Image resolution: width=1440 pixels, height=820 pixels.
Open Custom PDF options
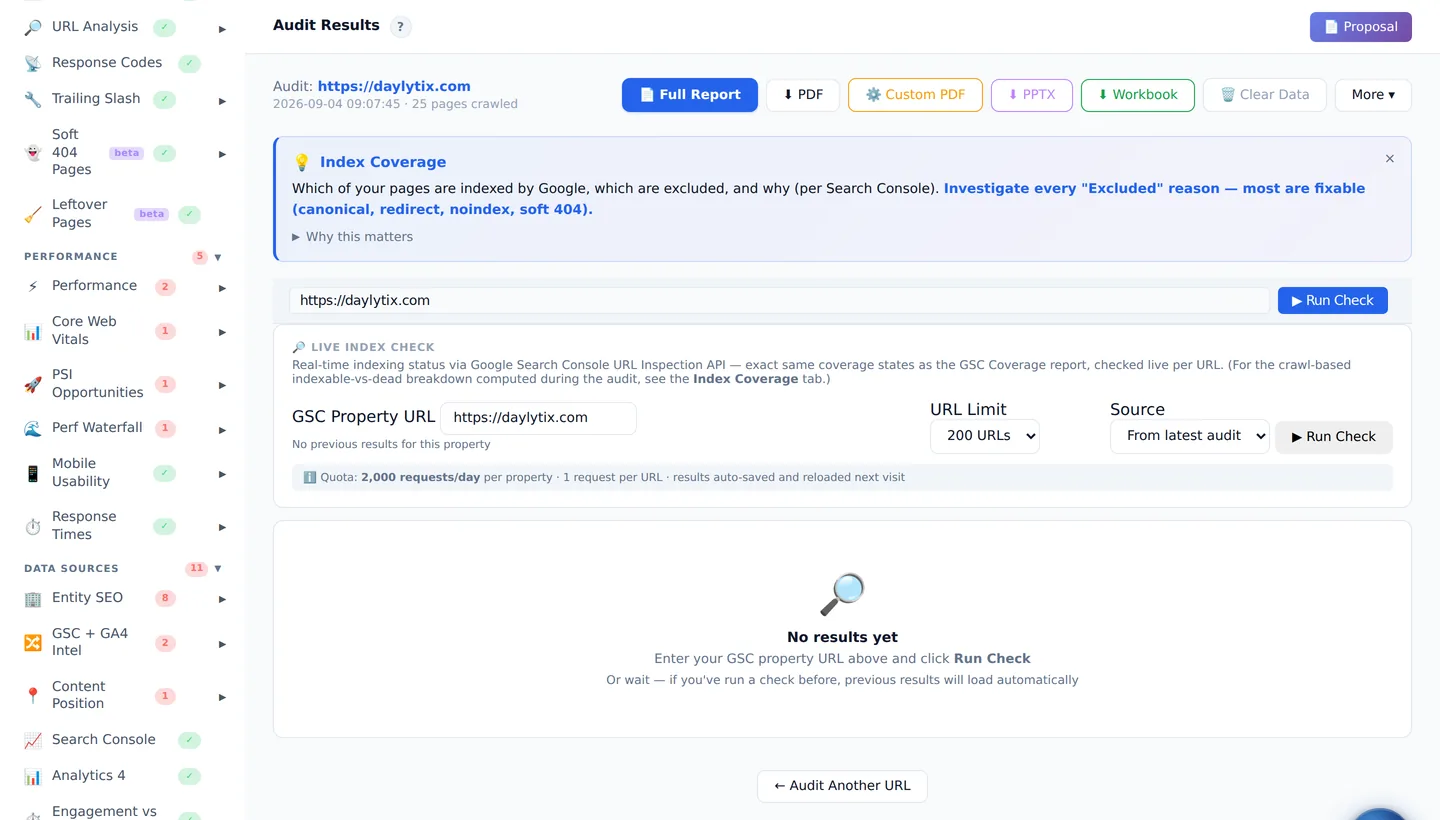(x=915, y=95)
